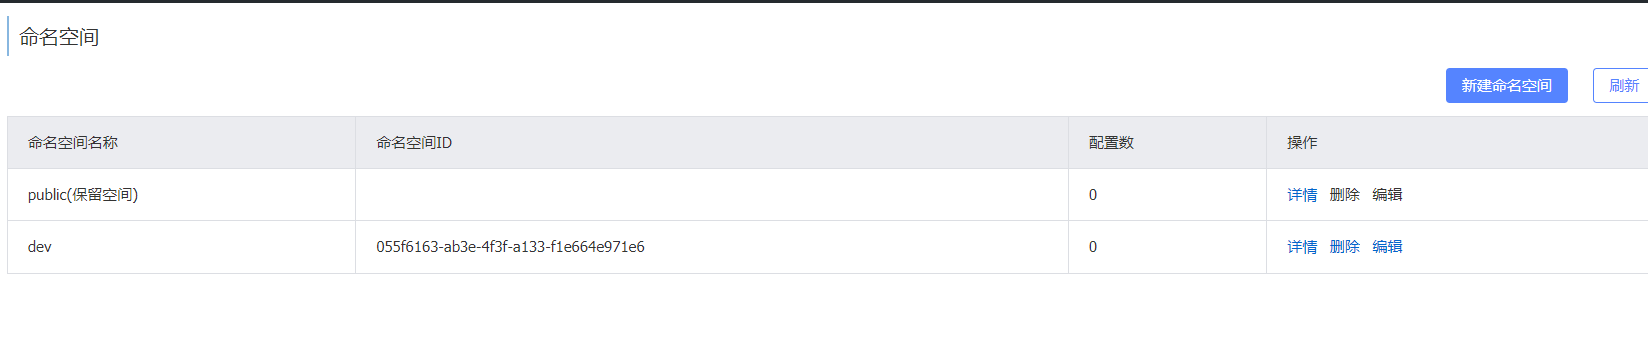Open 详情 for the dev namespace

point(1302,247)
